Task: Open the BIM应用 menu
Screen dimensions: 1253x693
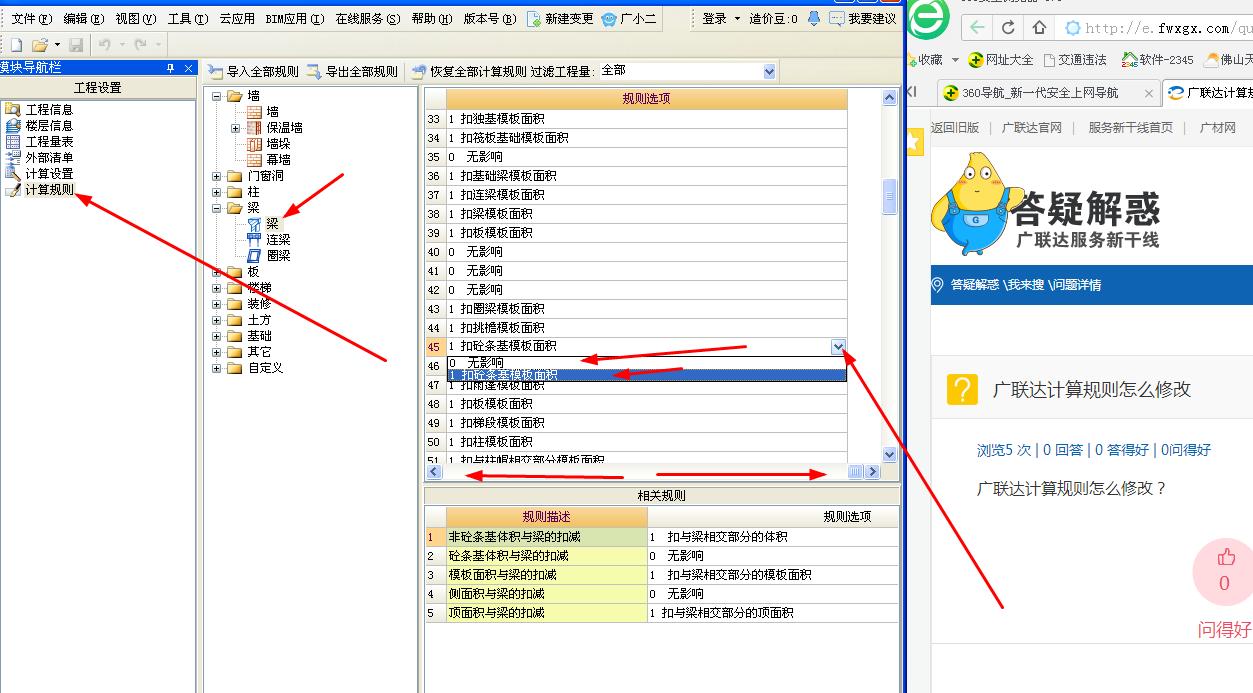Action: click(x=295, y=19)
